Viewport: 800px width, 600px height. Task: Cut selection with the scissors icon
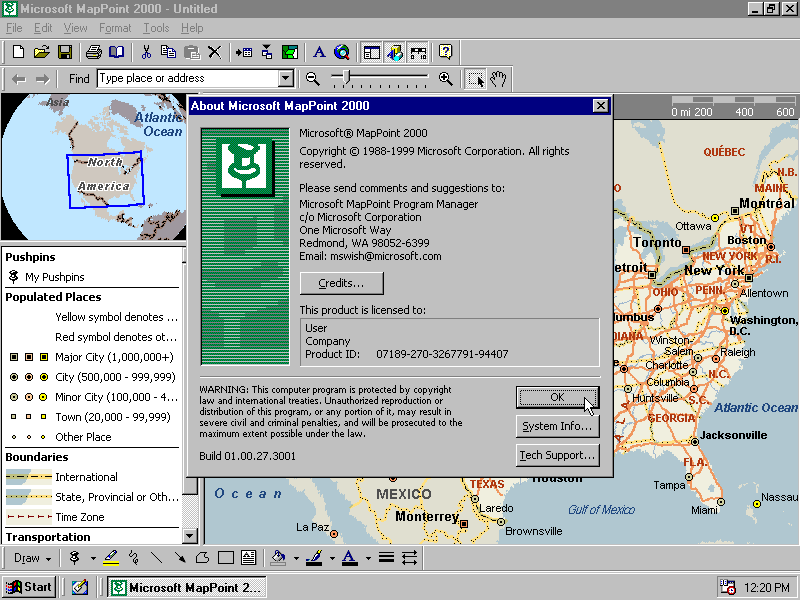click(146, 52)
